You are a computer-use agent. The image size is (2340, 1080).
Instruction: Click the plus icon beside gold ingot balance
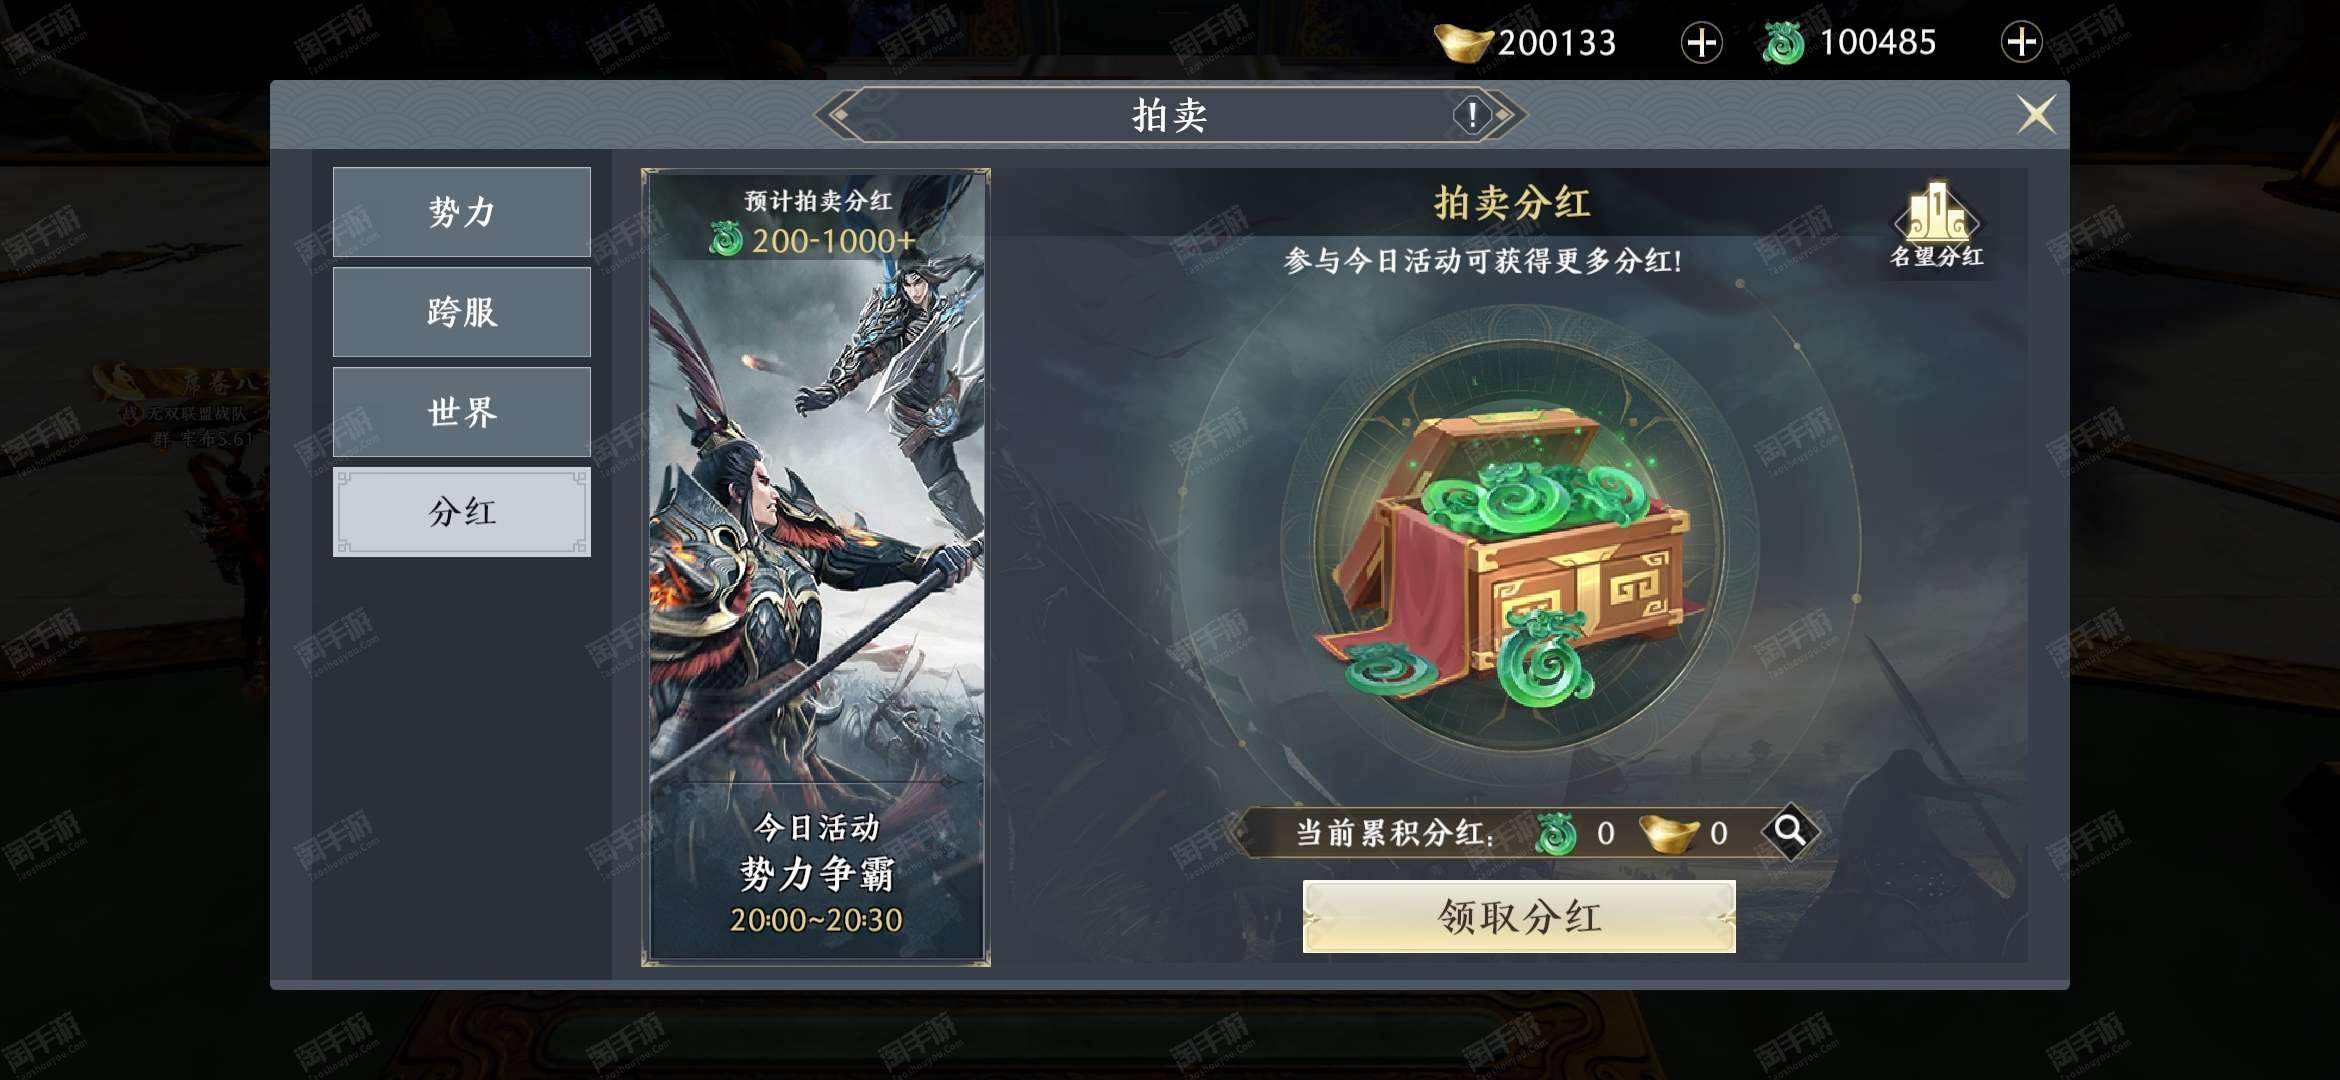[x=1701, y=43]
